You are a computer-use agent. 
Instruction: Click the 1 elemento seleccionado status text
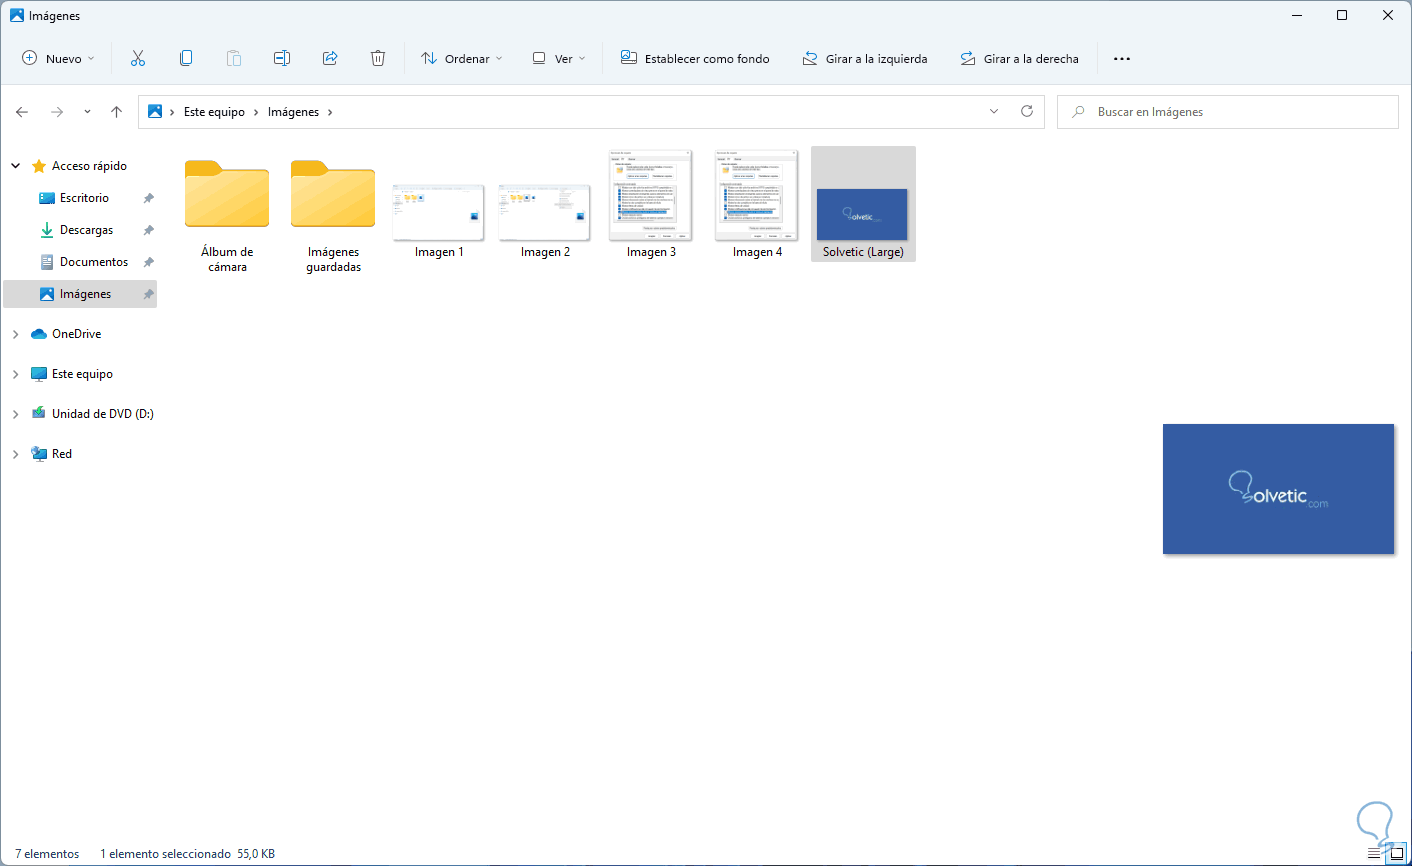tap(166, 854)
